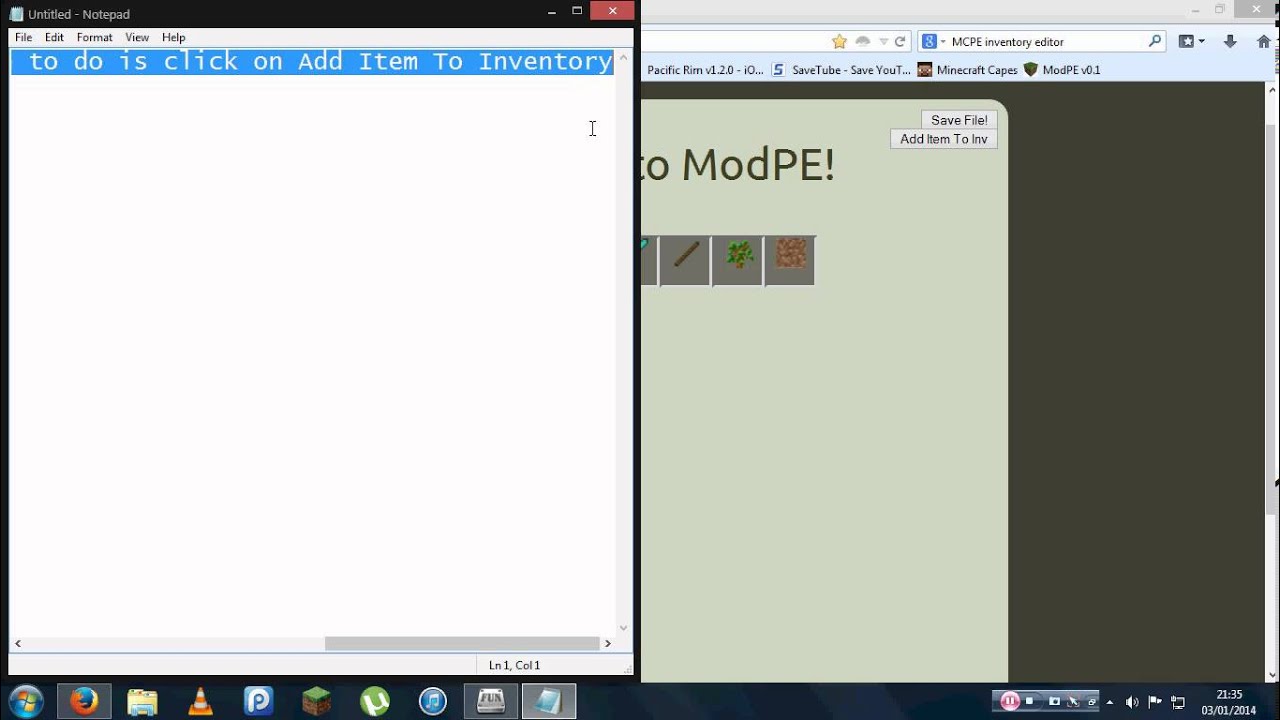Open the URL history dropdown arrow
Viewport: 1280px width, 720px height.
coord(883,42)
